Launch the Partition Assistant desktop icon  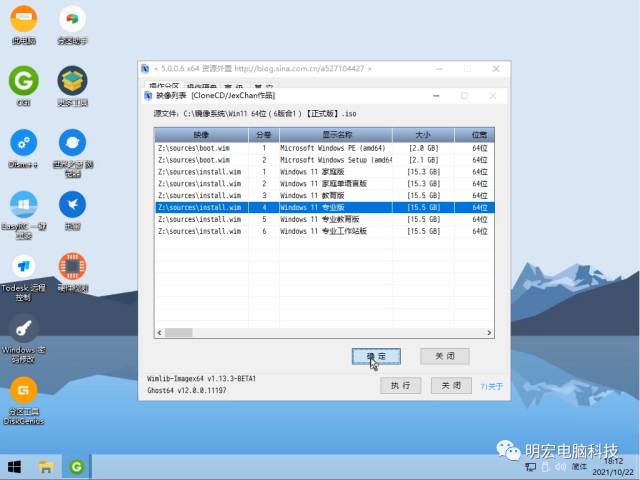point(72,24)
